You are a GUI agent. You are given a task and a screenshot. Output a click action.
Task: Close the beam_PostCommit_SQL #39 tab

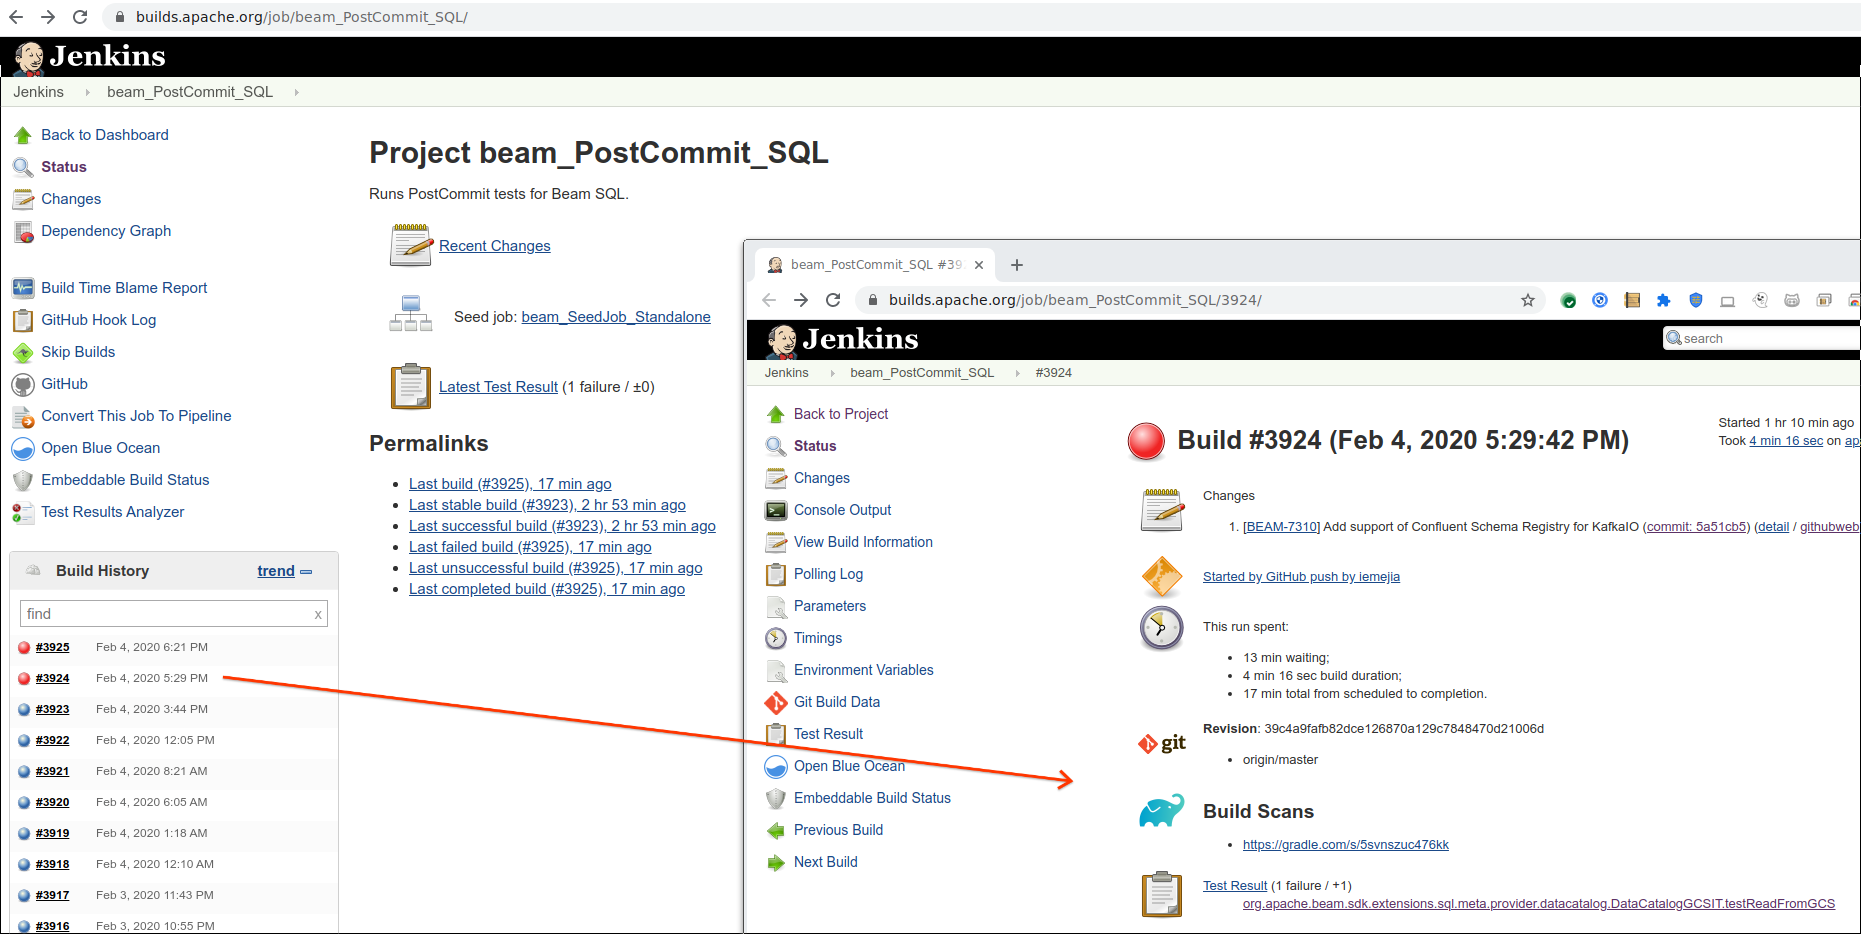point(979,265)
